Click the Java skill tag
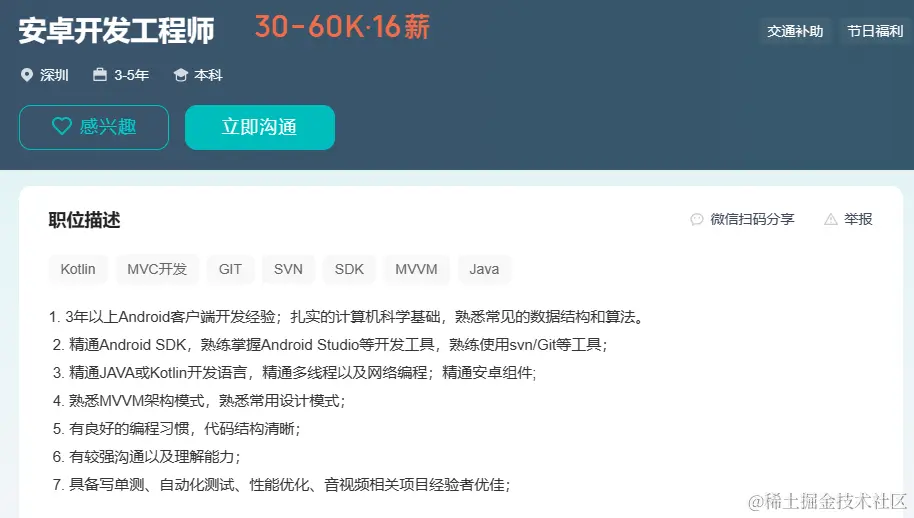914x518 pixels. pyautogui.click(x=484, y=269)
